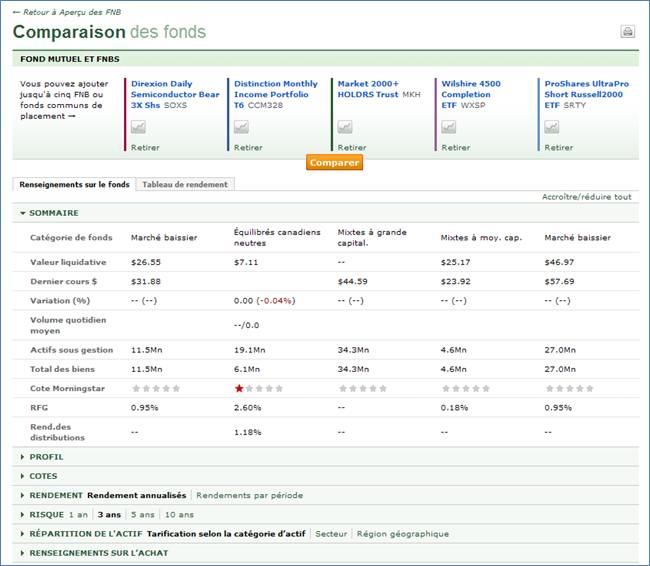Click the Morningstar stars for Market 2000+ HOLDRS

pyautogui.click(x=363, y=389)
